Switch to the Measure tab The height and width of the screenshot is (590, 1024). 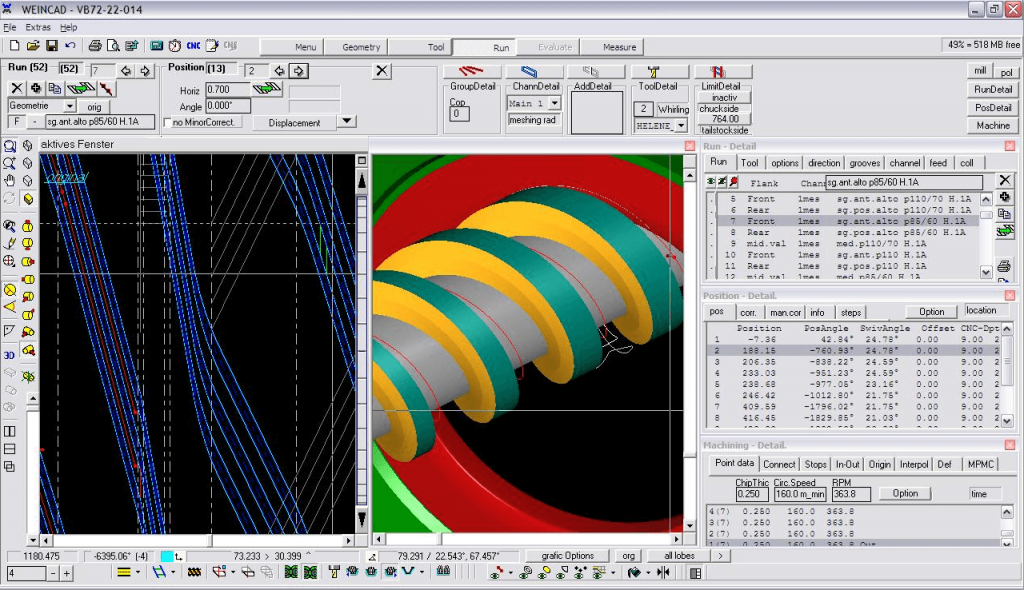pos(619,47)
